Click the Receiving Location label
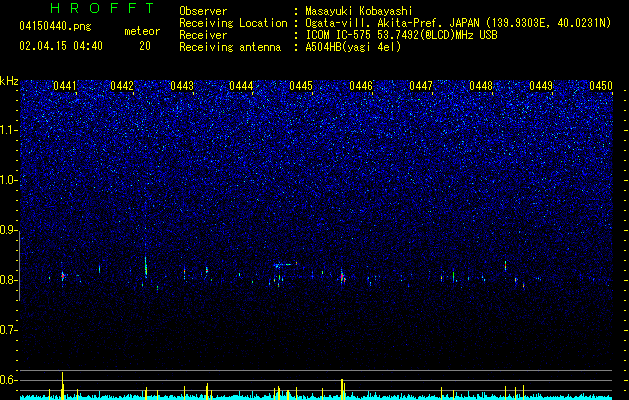Image resolution: width=629 pixels, height=400 pixels. point(233,23)
